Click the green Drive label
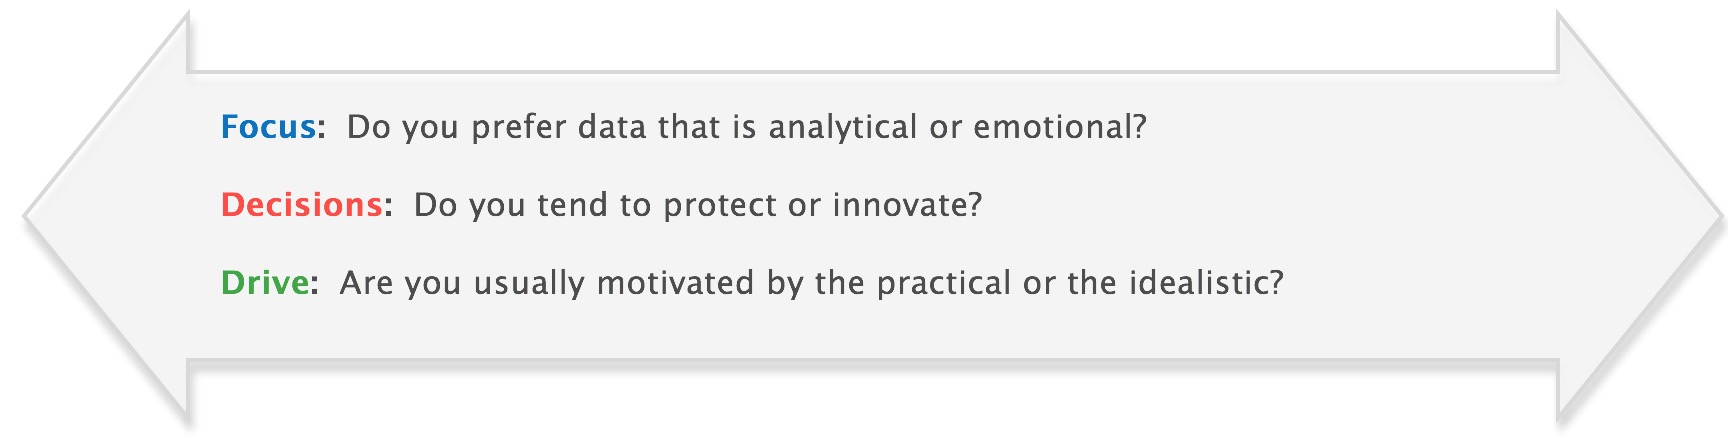This screenshot has width=1728, height=446. 265,283
